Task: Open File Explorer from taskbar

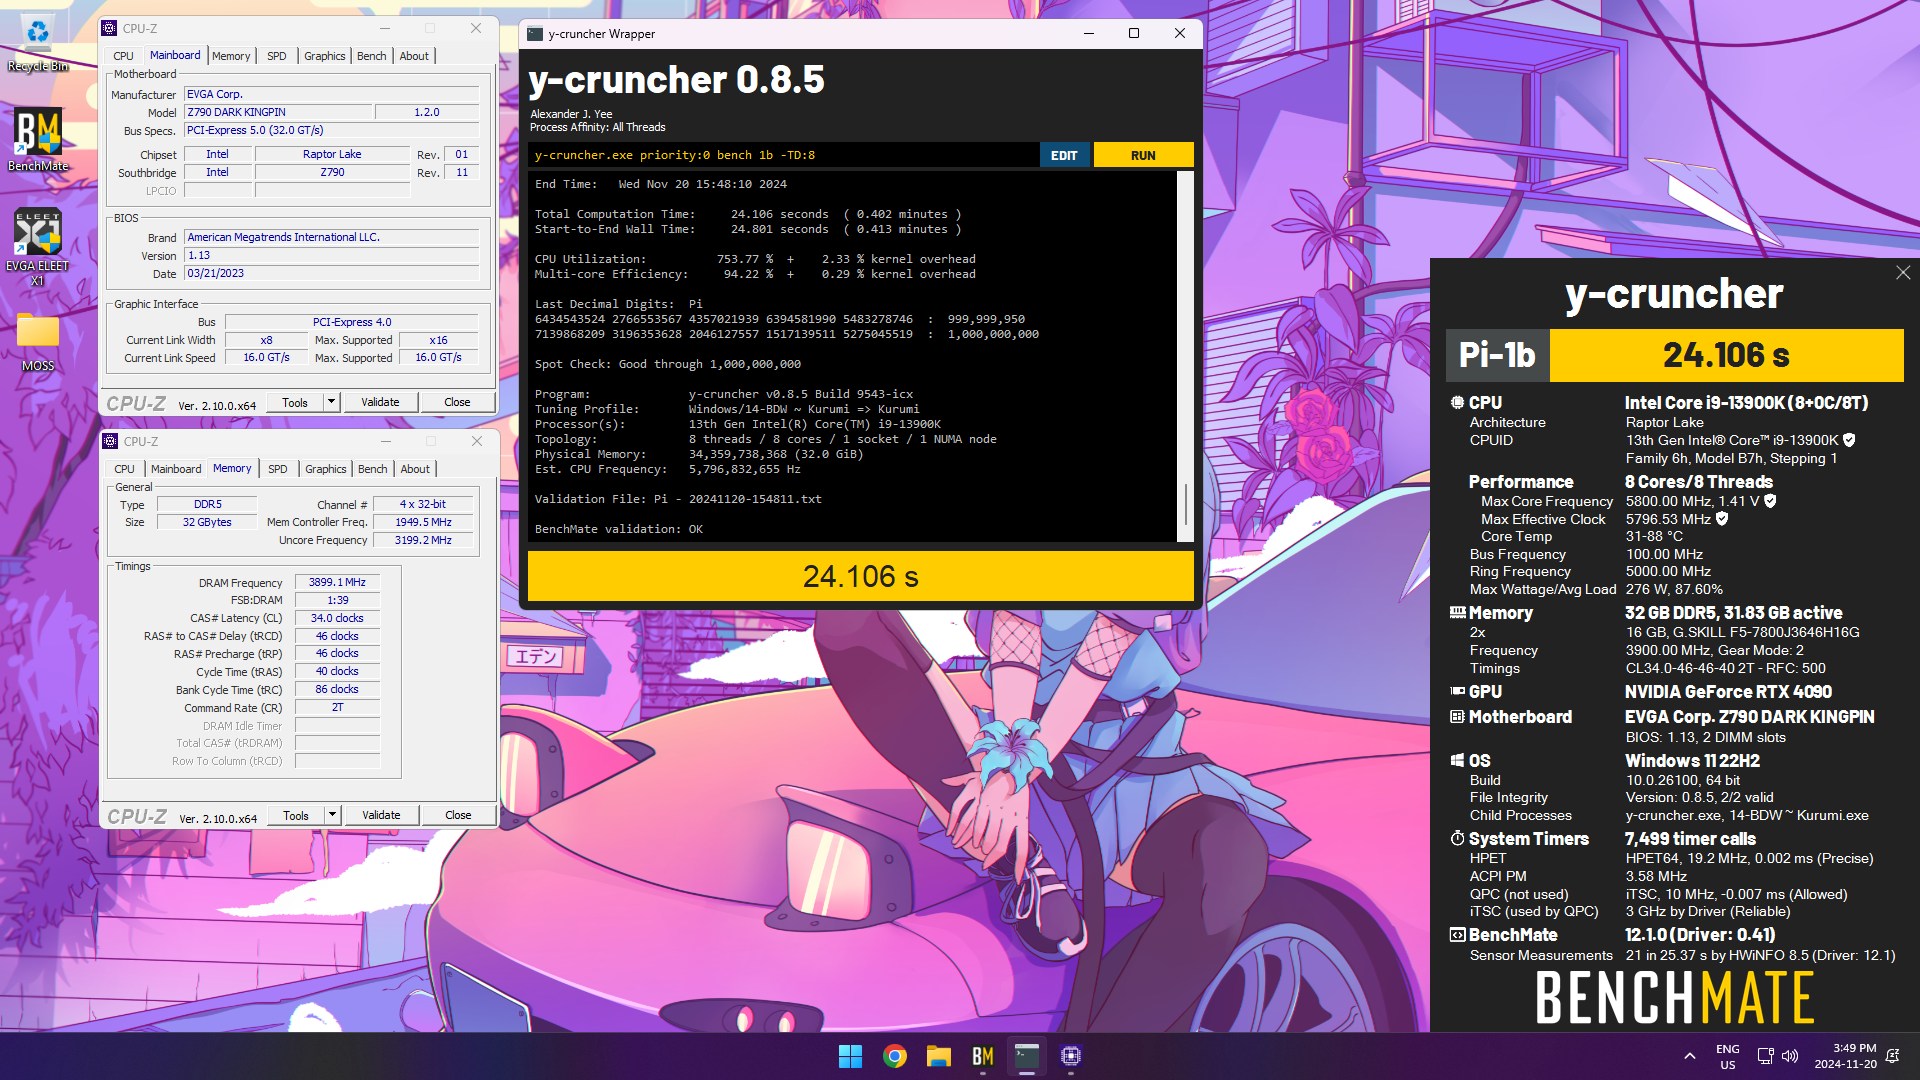Action: click(x=938, y=1056)
